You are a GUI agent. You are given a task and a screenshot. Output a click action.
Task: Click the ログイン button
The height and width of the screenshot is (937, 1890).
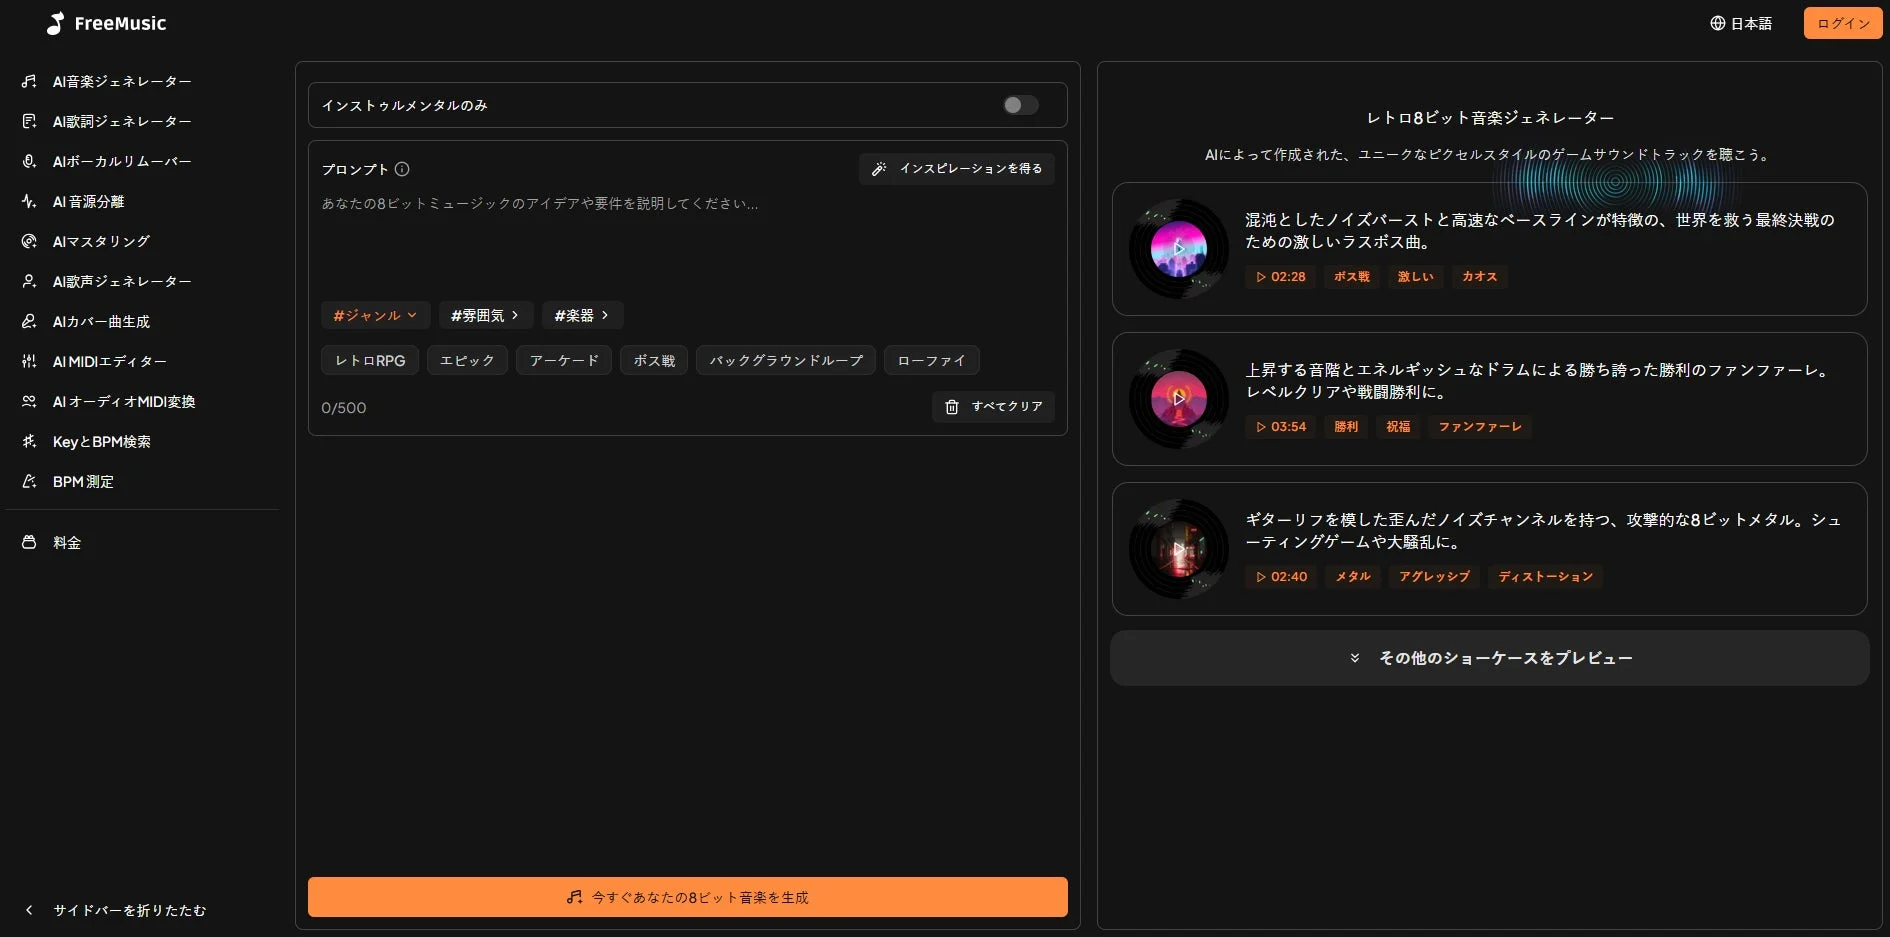tap(1841, 23)
